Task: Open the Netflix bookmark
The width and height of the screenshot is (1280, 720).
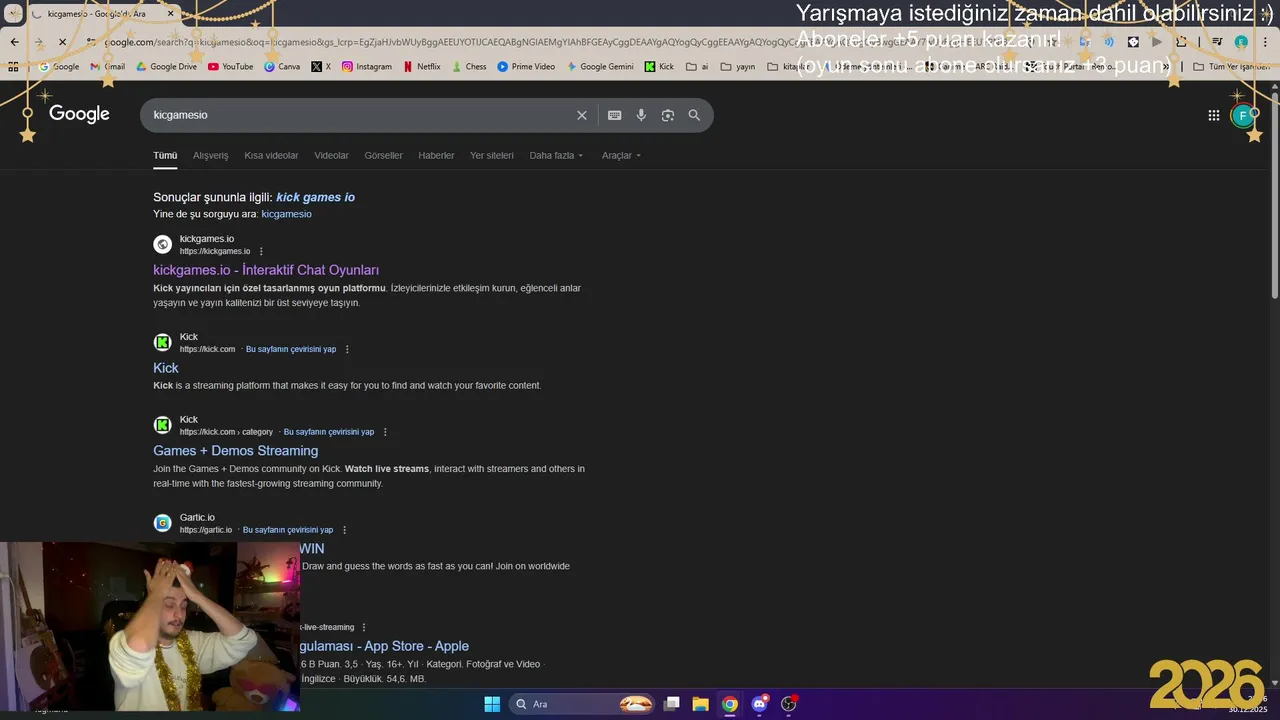Action: click(421, 67)
